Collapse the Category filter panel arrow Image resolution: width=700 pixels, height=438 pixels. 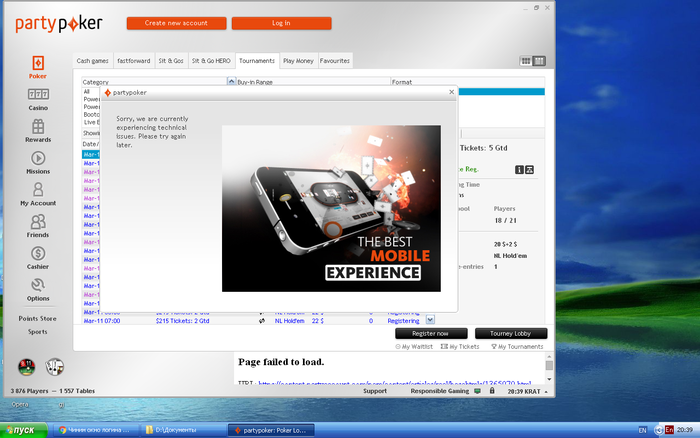click(x=231, y=81)
